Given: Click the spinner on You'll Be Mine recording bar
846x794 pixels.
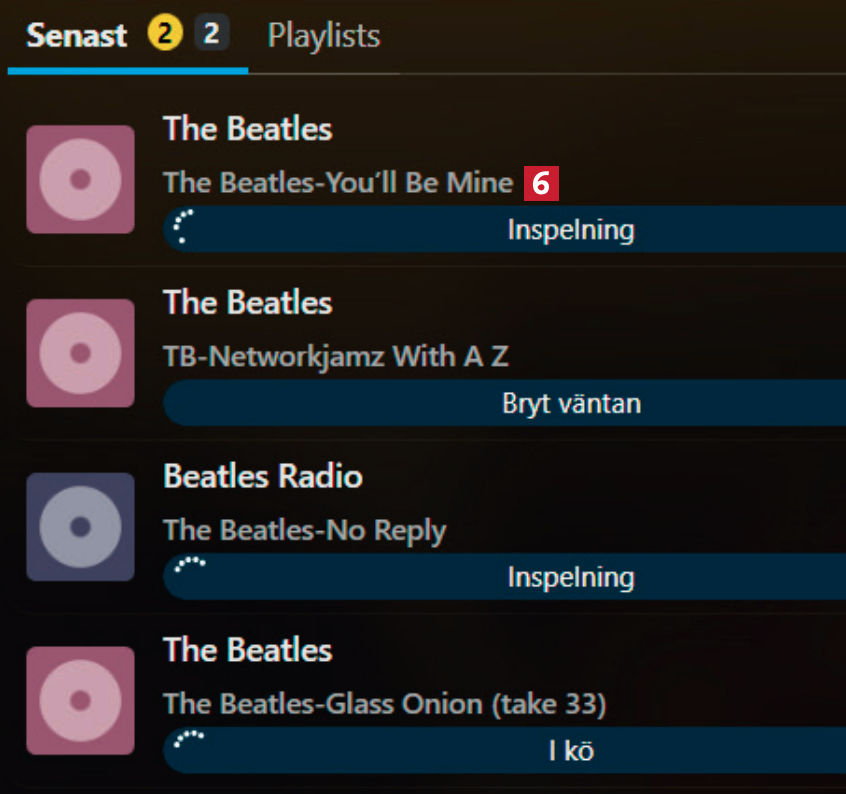Looking at the screenshot, I should [x=182, y=229].
